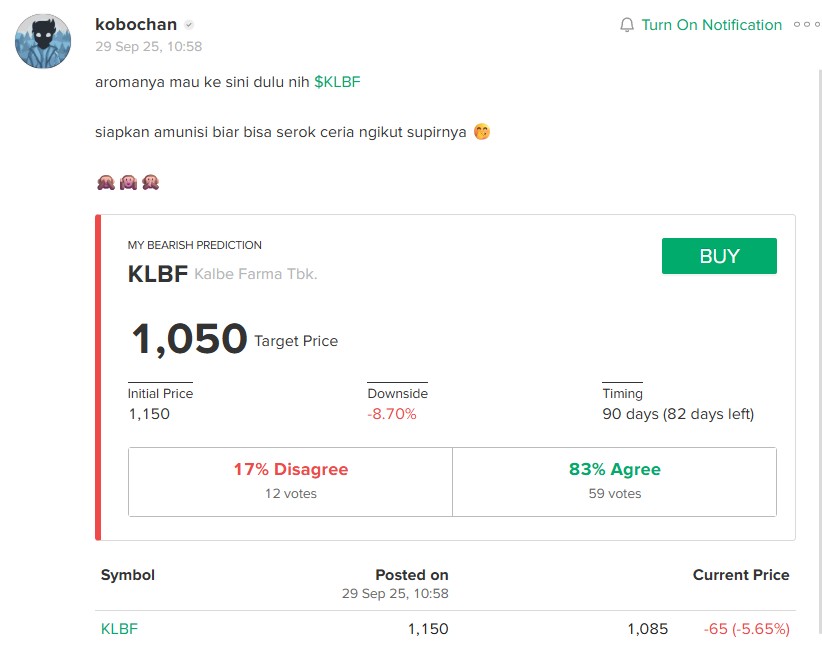Click the red bearish bar on card
The height and width of the screenshot is (653, 822).
(x=98, y=377)
